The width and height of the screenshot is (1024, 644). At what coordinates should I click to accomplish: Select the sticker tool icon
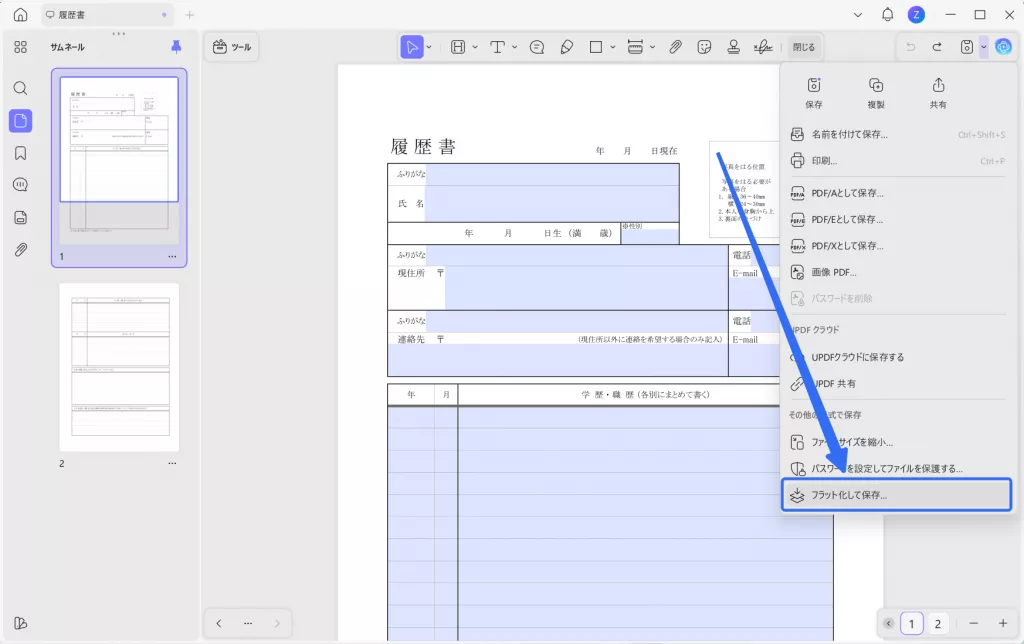[704, 47]
